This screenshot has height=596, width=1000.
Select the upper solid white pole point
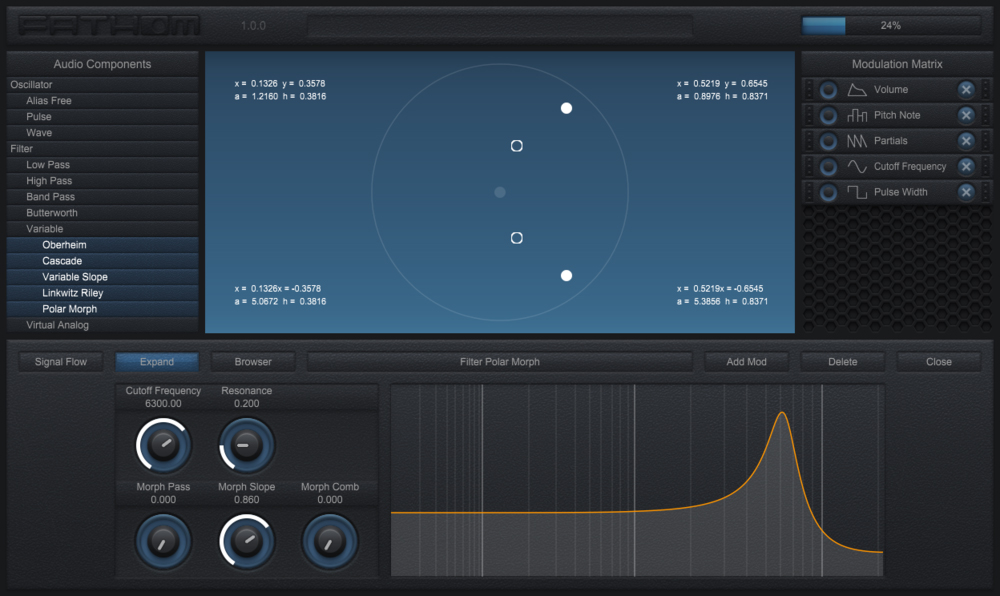point(566,108)
